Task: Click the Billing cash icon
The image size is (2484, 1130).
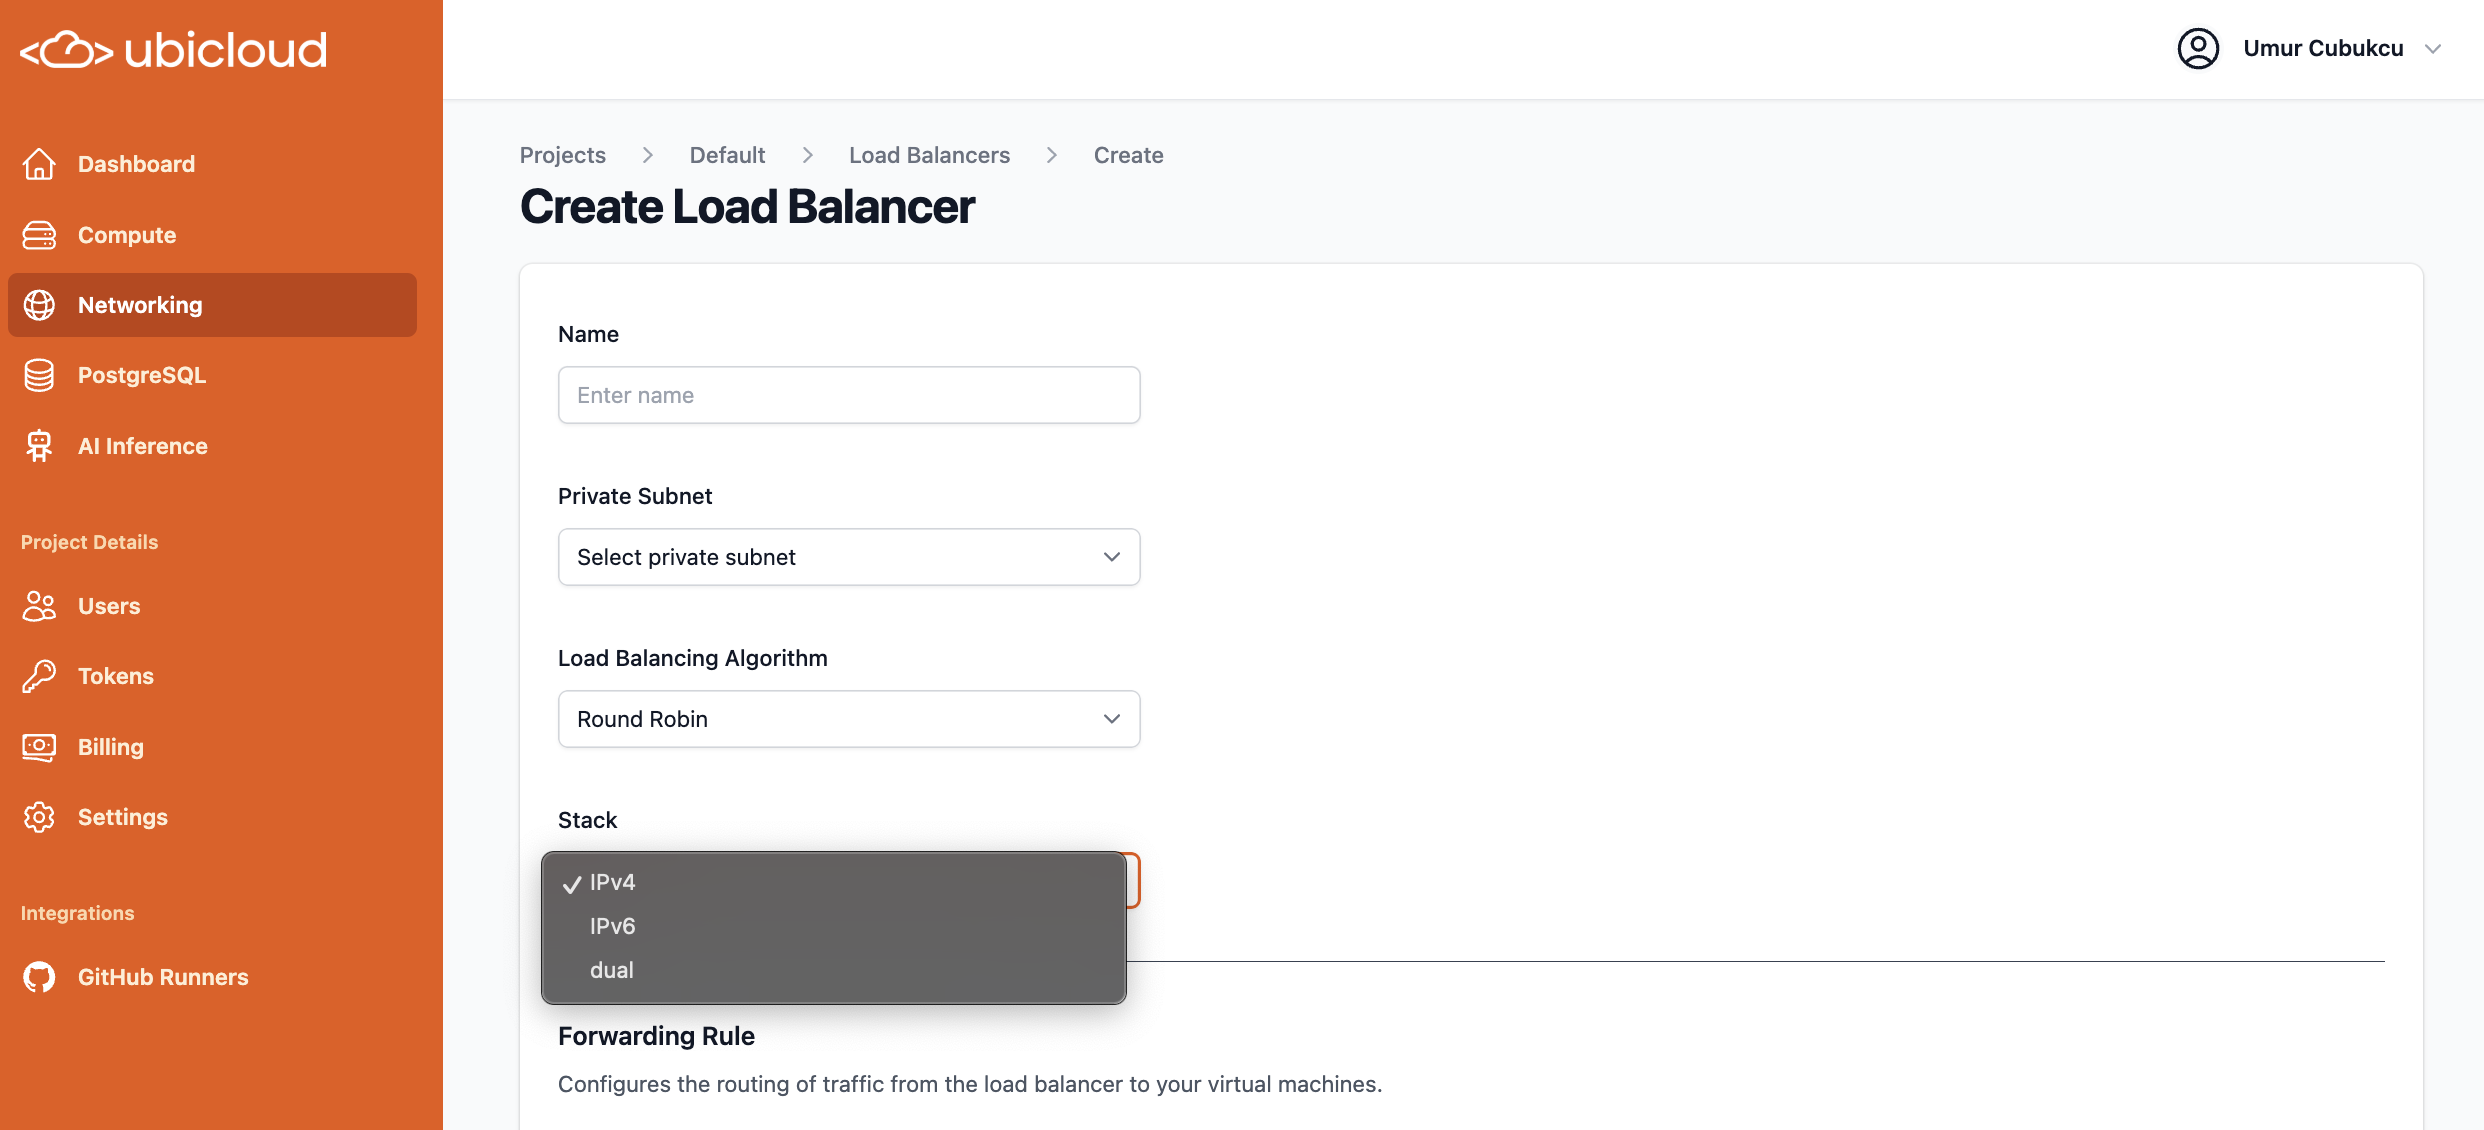Action: pos(39,747)
